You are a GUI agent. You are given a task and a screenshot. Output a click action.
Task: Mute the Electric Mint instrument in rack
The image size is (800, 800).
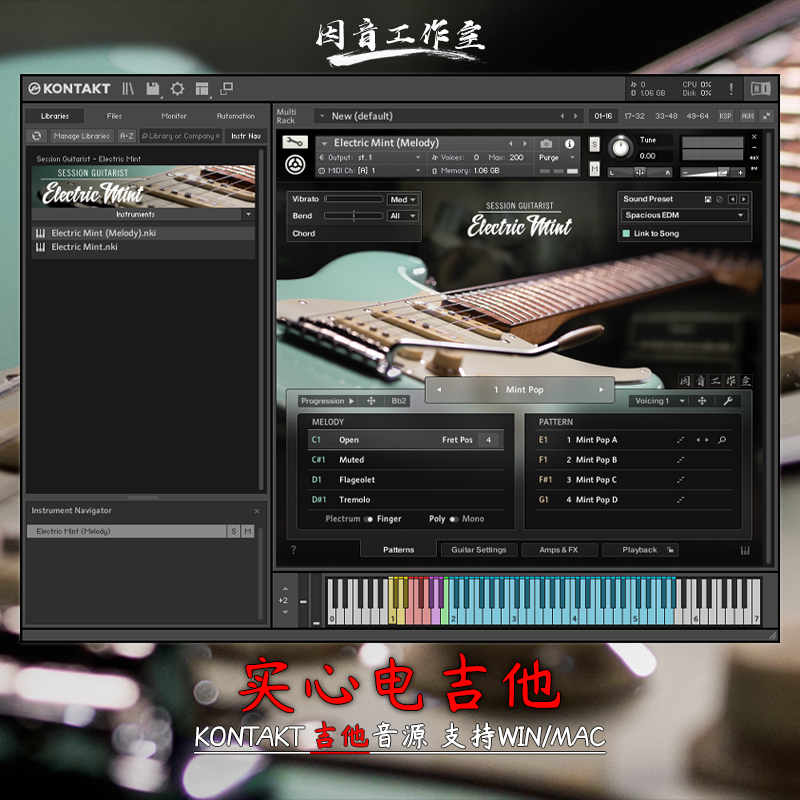(594, 168)
